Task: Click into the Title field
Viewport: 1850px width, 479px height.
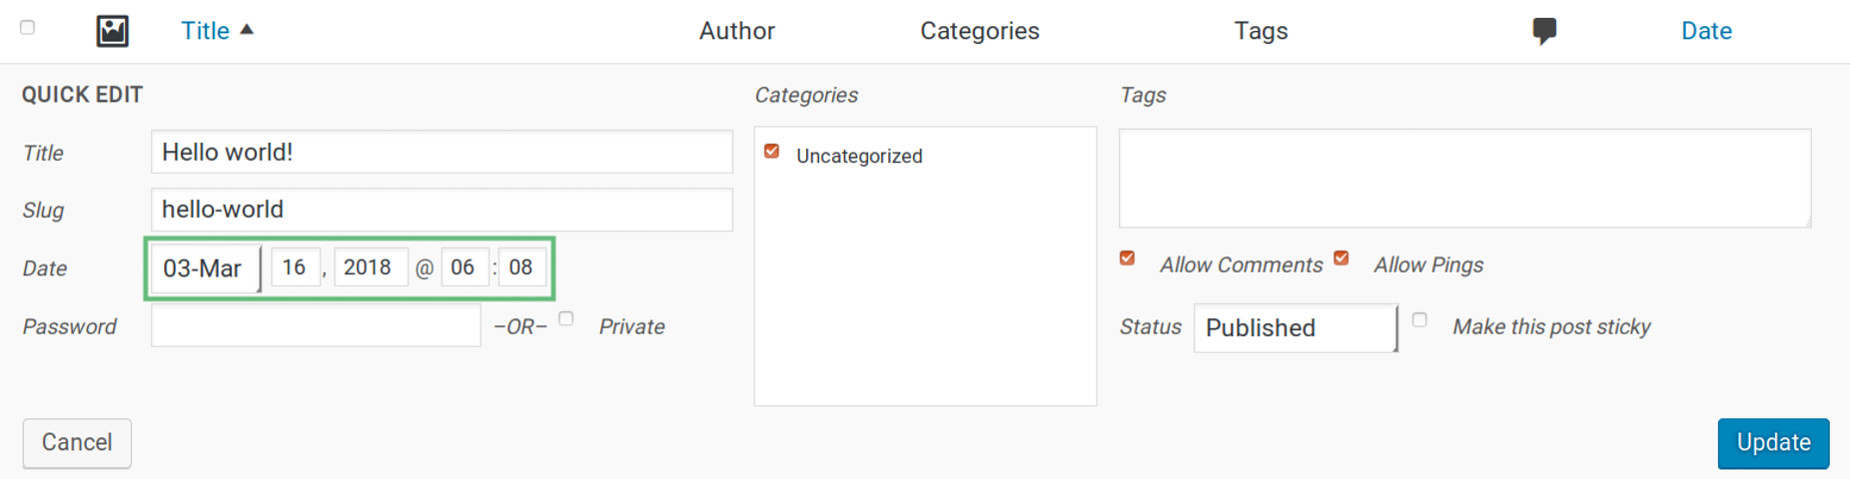Action: [x=442, y=152]
